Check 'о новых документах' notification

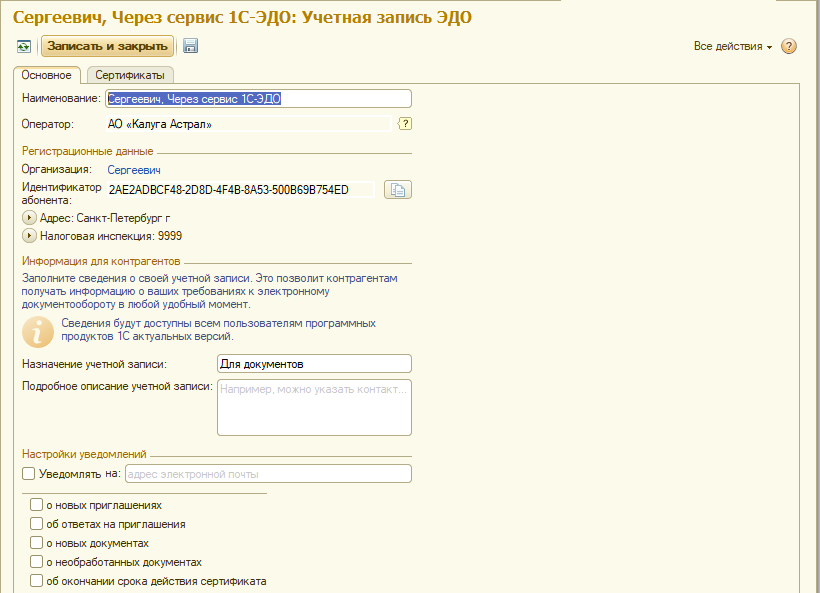tap(37, 543)
